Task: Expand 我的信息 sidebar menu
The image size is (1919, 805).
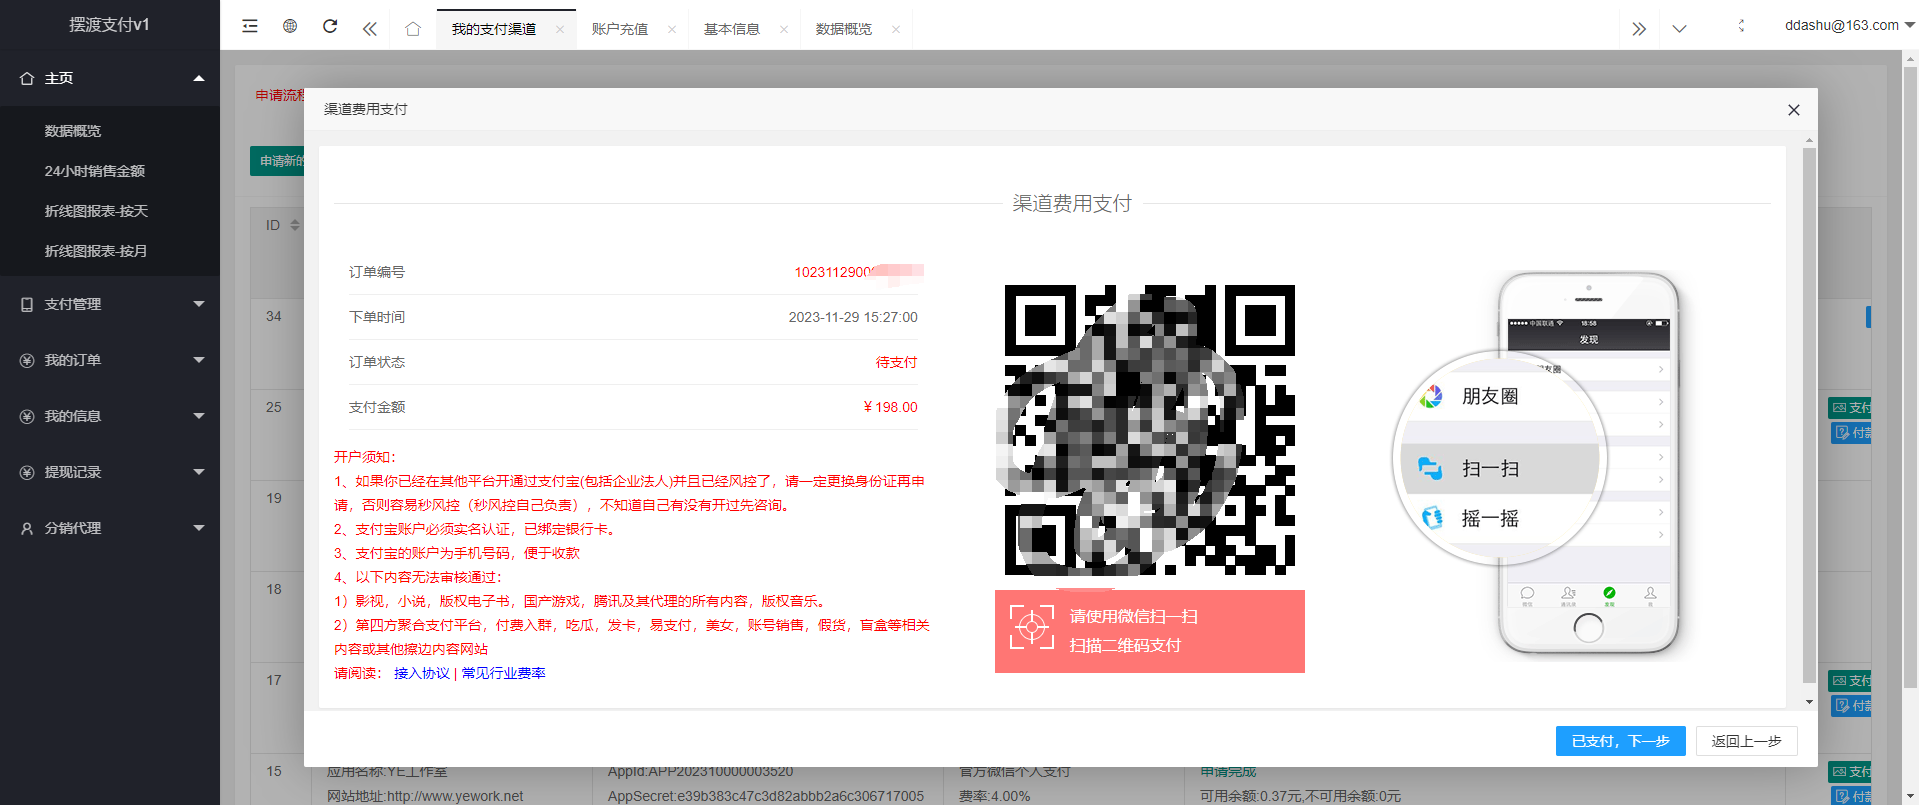Action: (110, 416)
